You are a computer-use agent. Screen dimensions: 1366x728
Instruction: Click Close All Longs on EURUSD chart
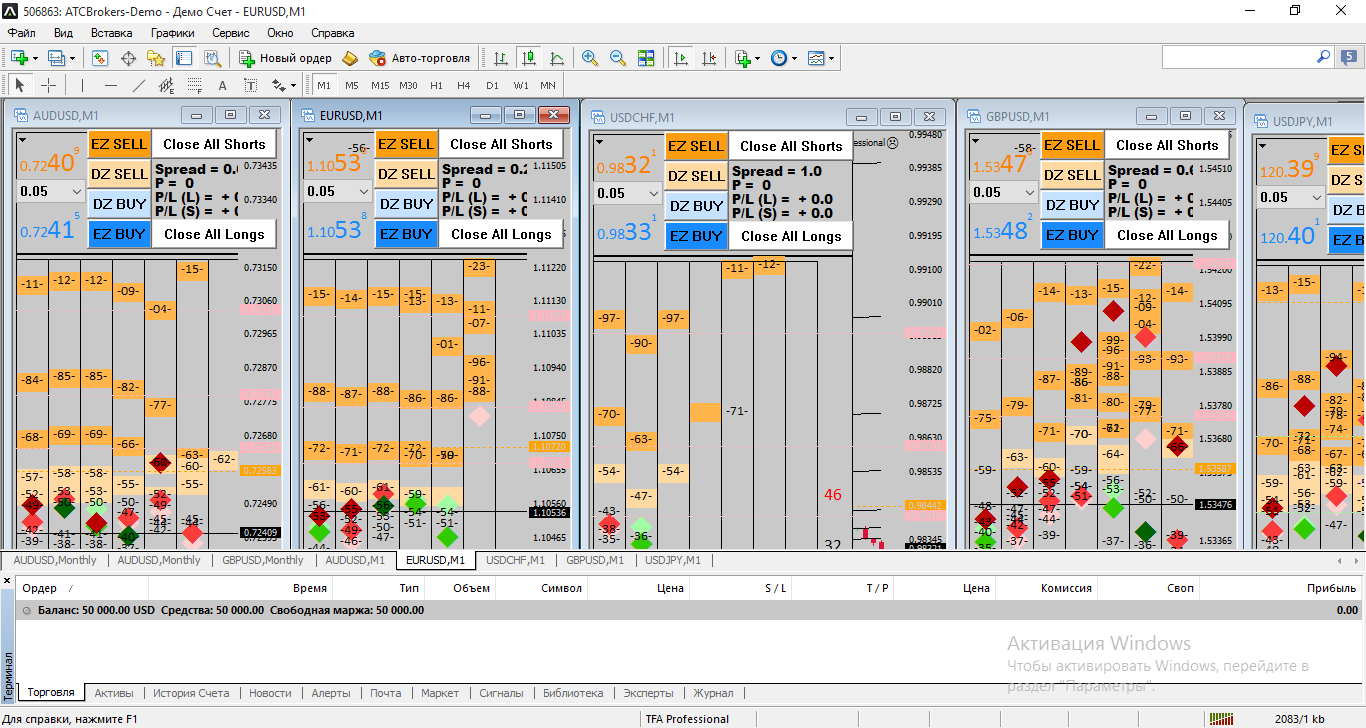coord(501,234)
